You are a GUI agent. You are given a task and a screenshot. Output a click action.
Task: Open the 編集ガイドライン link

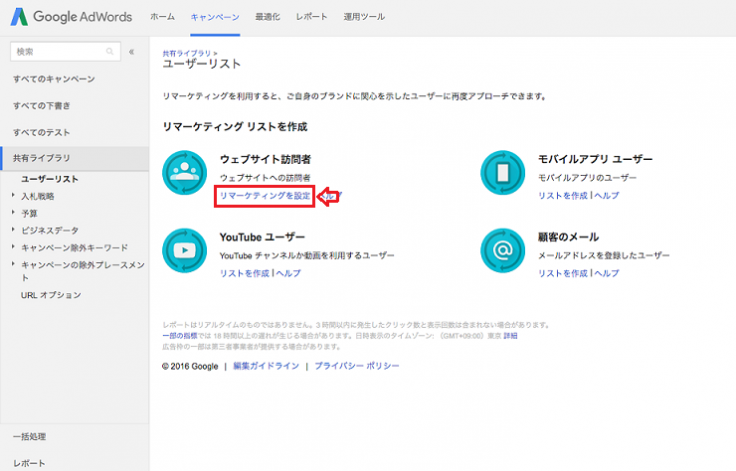point(266,366)
